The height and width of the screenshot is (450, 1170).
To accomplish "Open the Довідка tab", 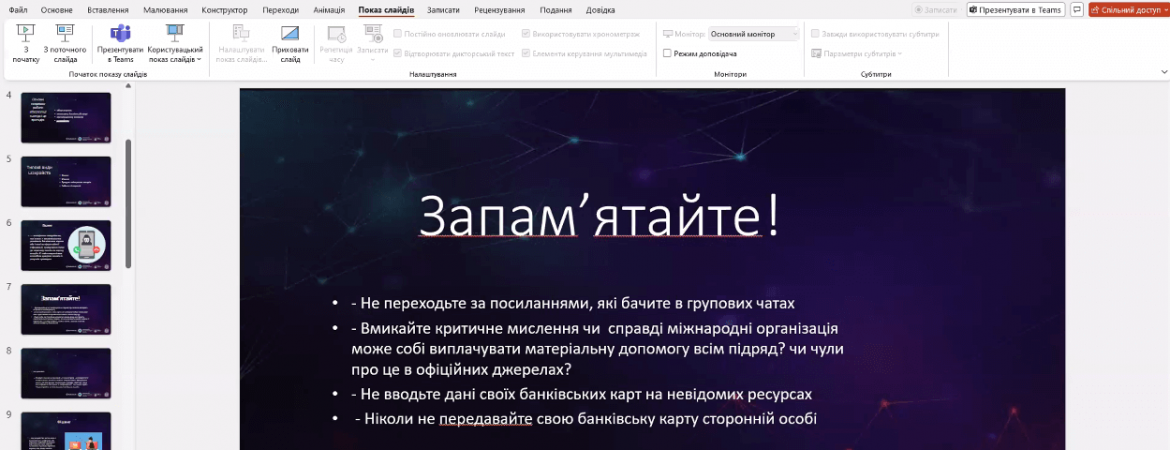I will (x=601, y=10).
